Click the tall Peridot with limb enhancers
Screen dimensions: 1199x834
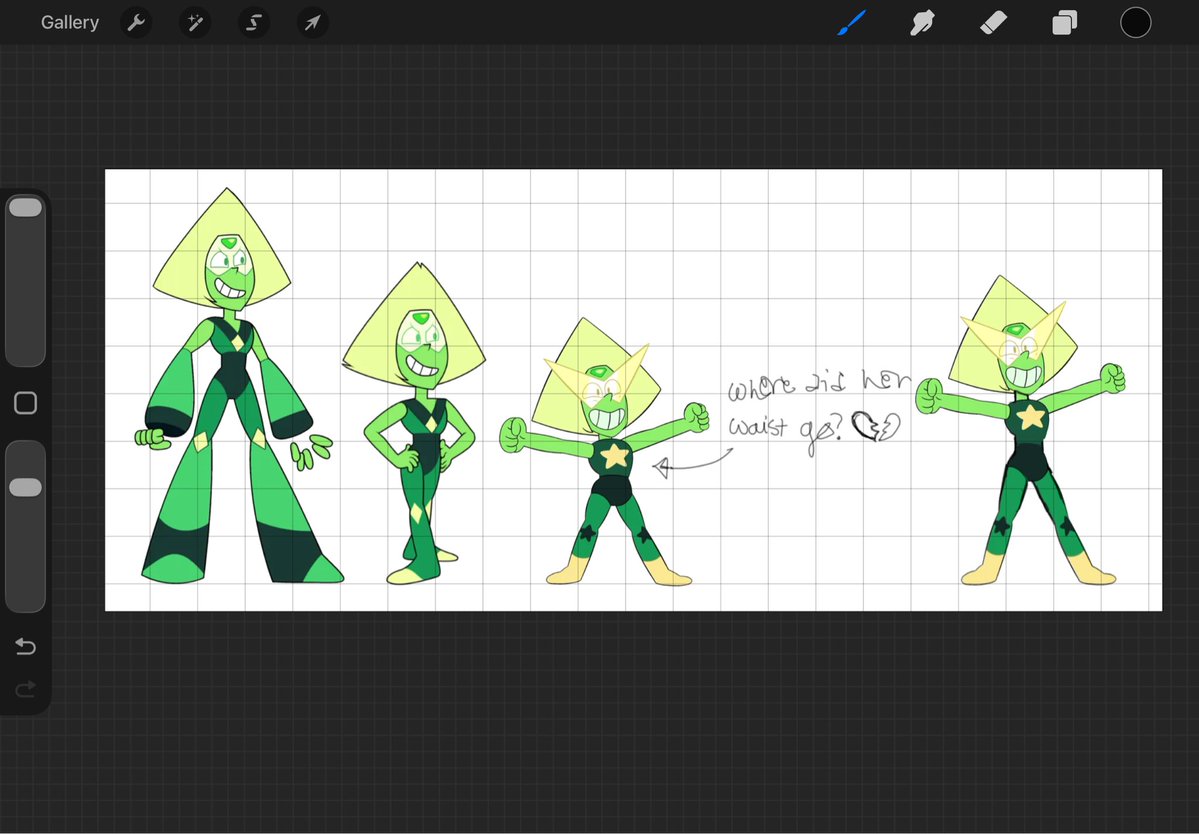click(238, 386)
